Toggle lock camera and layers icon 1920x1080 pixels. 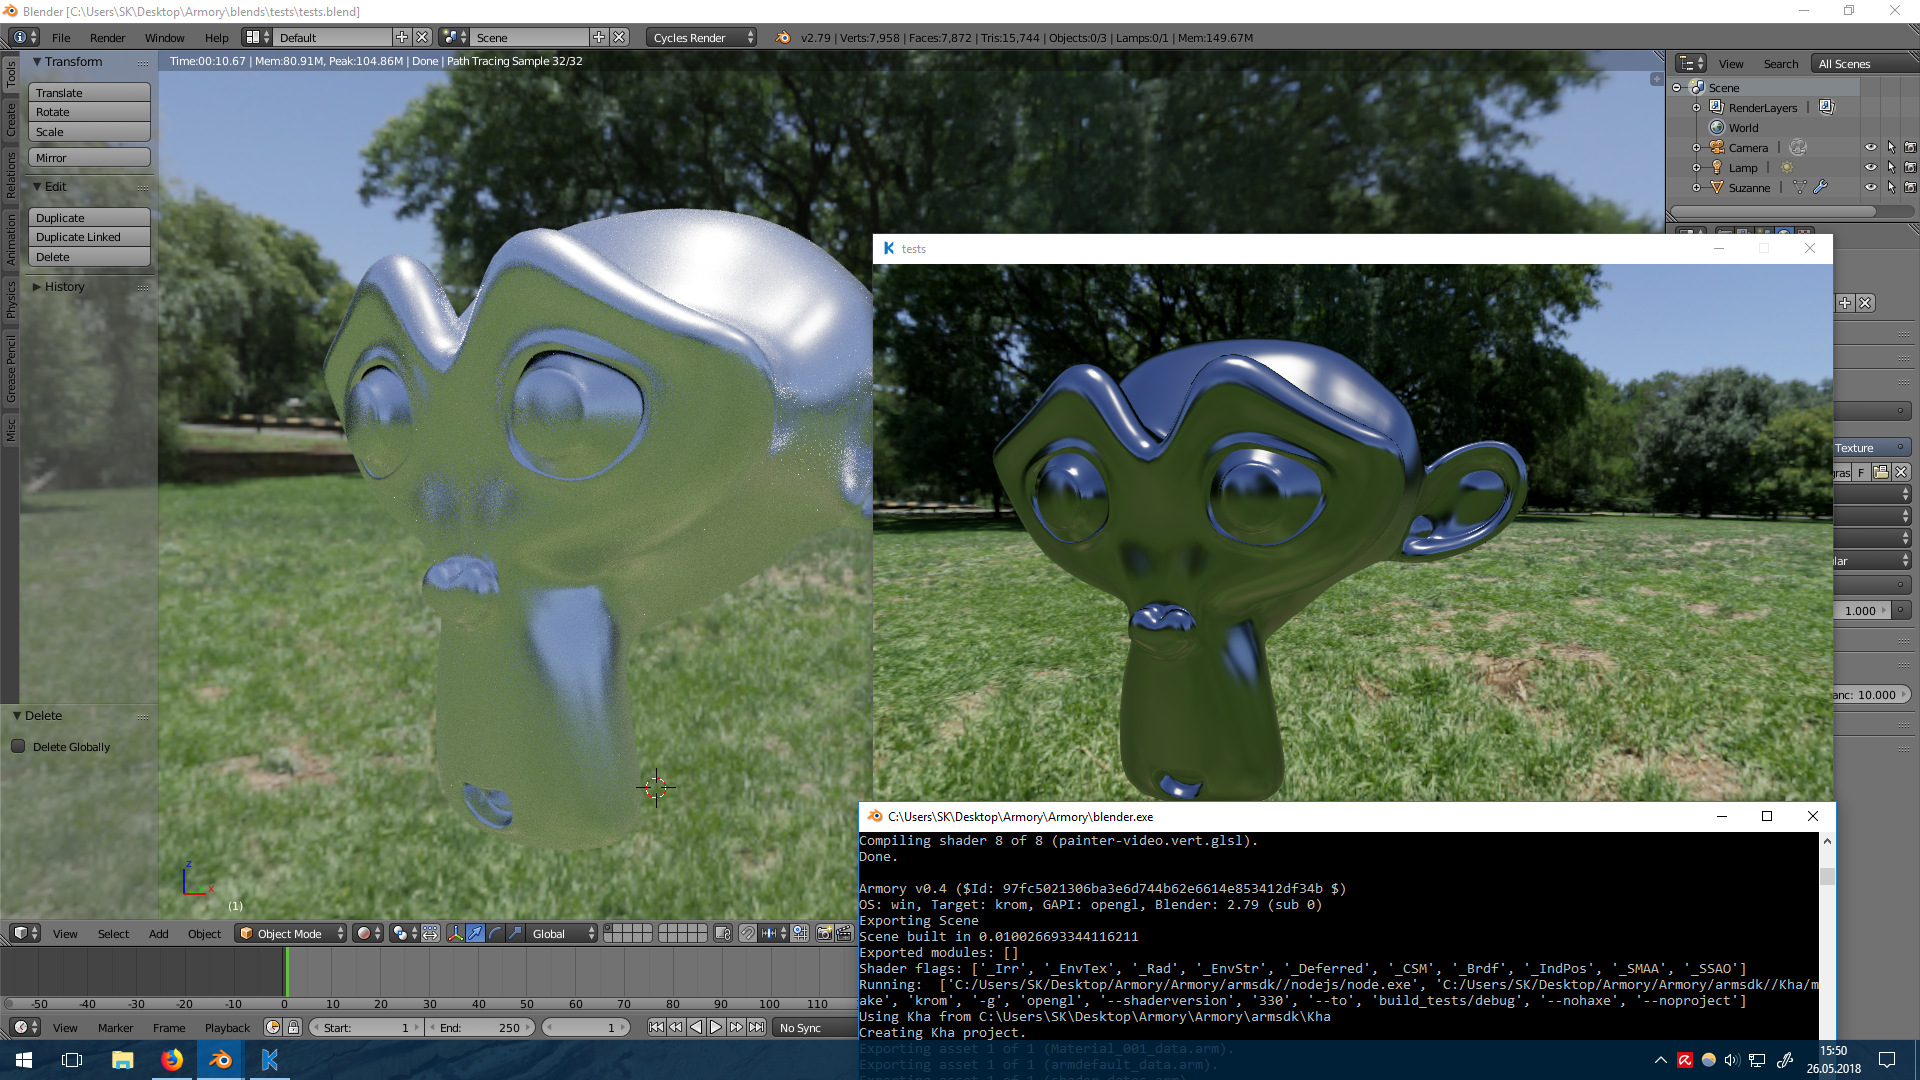tap(723, 933)
